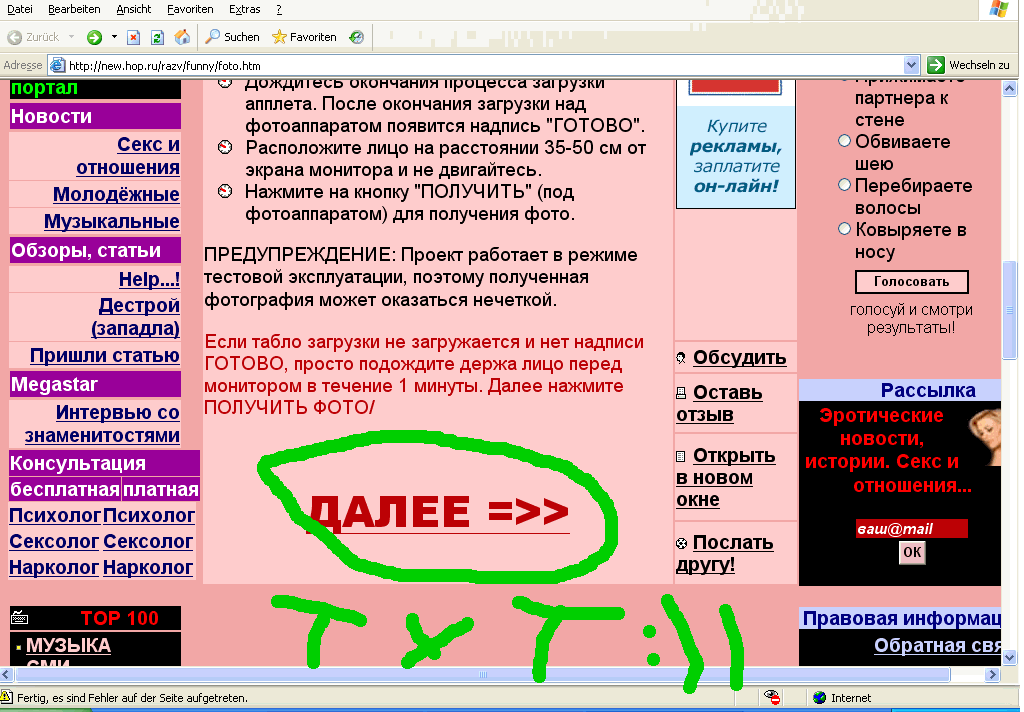Select the Ковыряете в носу radio option
Screen dimensions: 1024x712
tap(844, 229)
